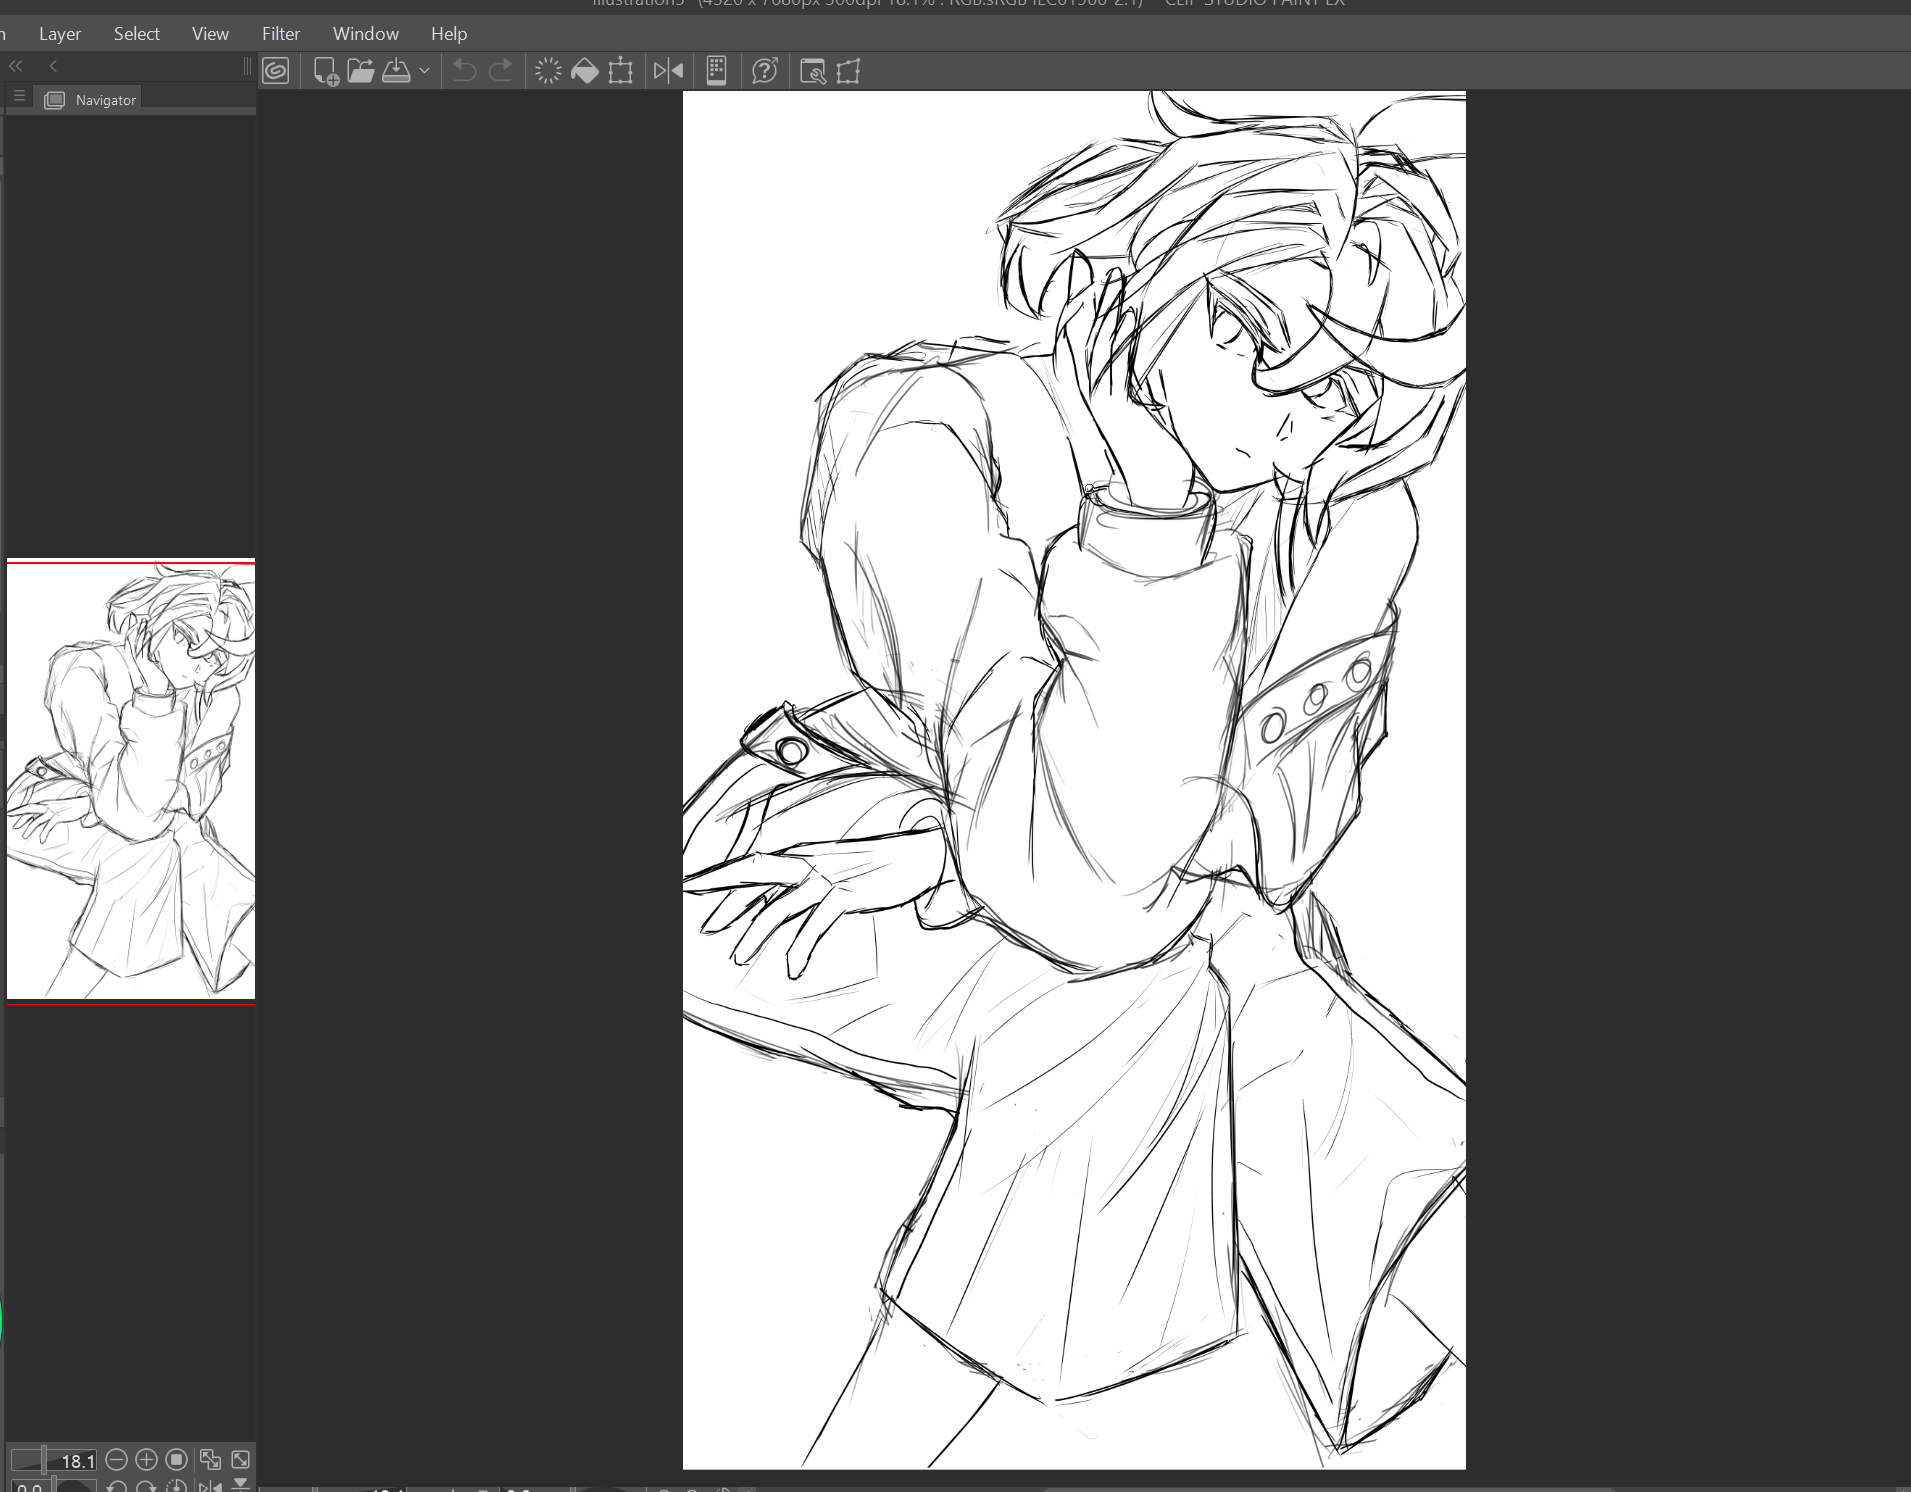Flip the canvas vertically in Navigator

tap(240, 1486)
